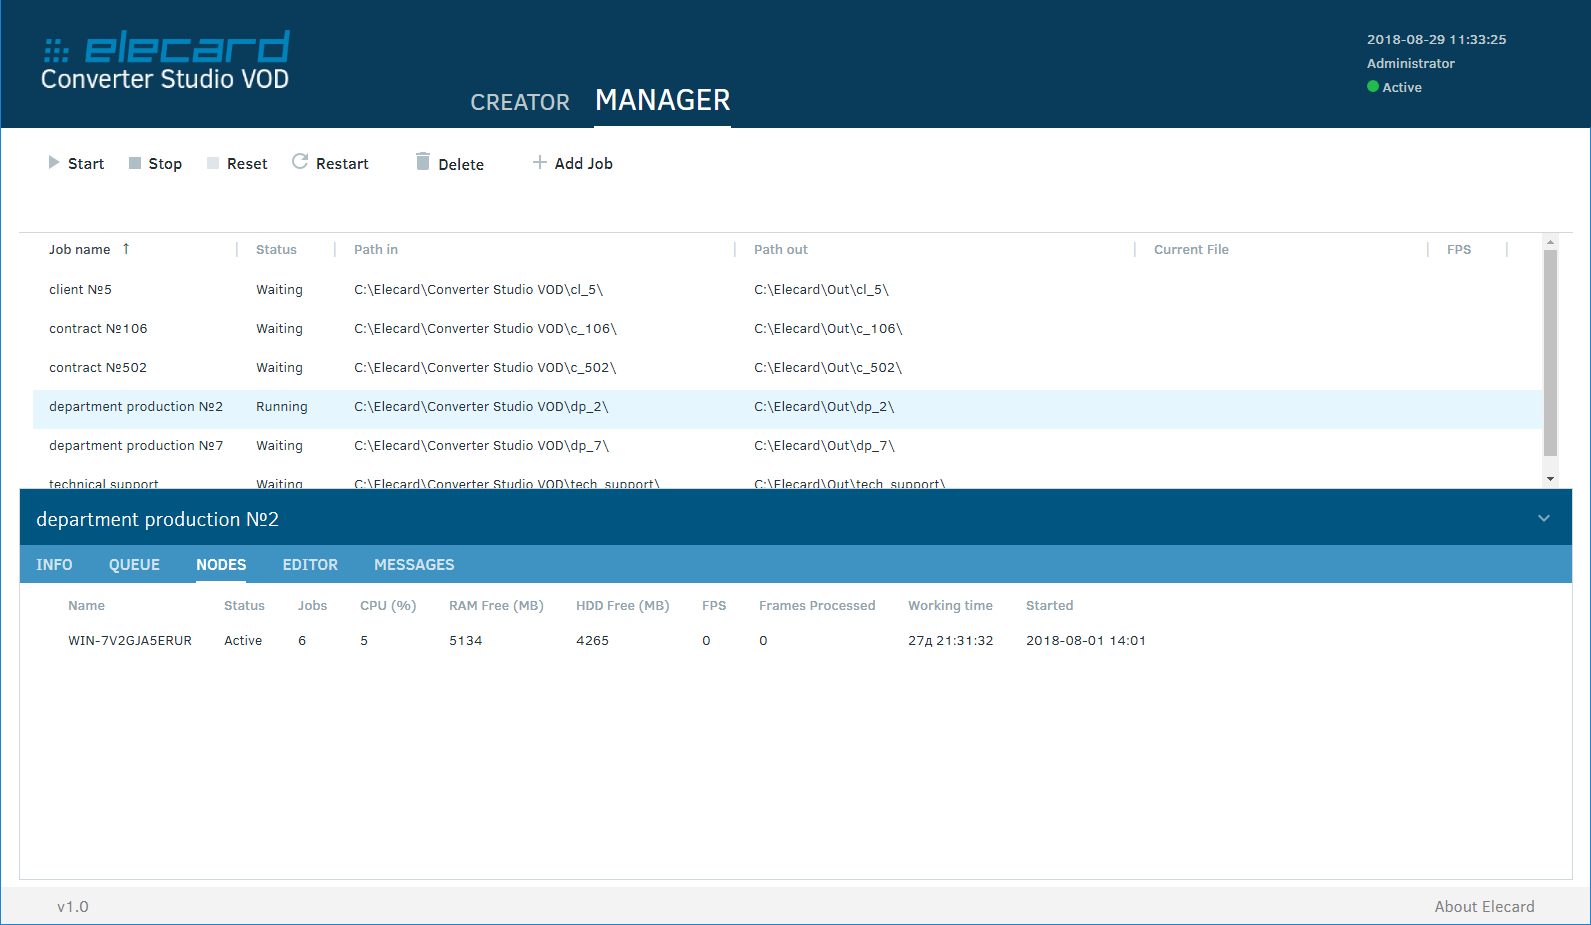This screenshot has width=1591, height=925.
Task: Open the MESSAGES tab
Action: [x=414, y=565]
